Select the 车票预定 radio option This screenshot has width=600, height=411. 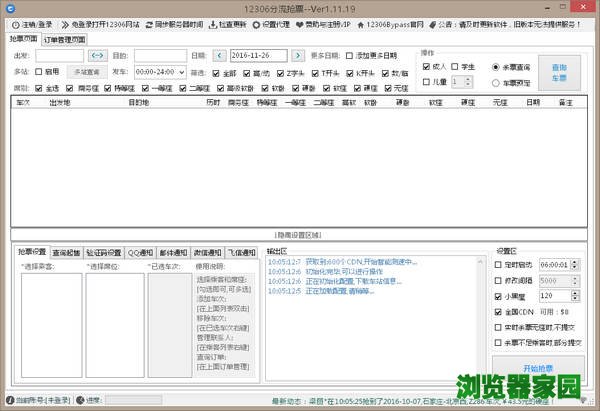point(497,82)
